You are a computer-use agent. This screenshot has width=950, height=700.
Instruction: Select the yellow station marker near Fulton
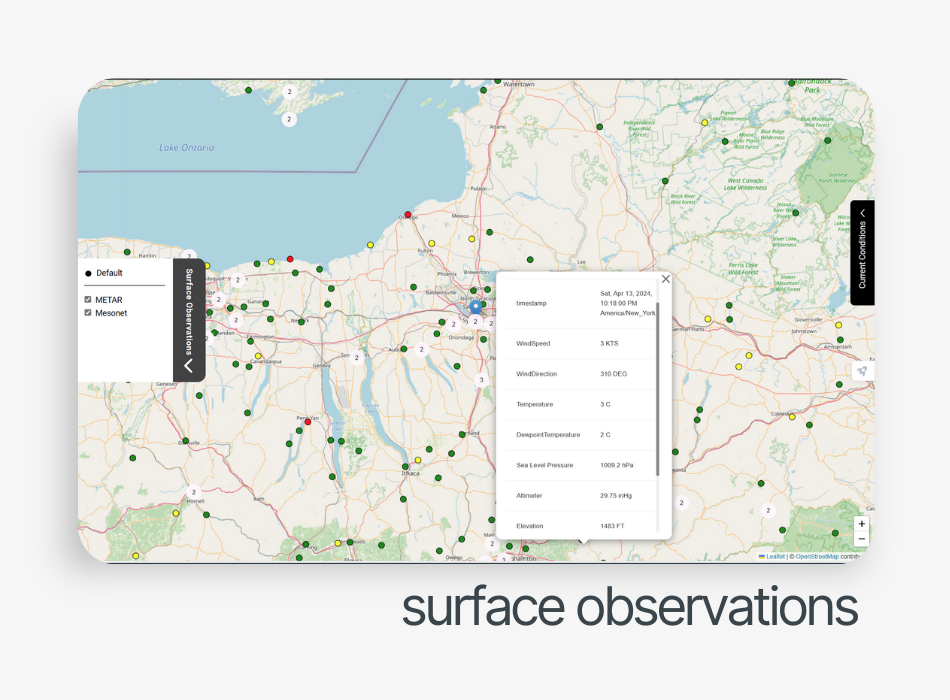point(431,244)
